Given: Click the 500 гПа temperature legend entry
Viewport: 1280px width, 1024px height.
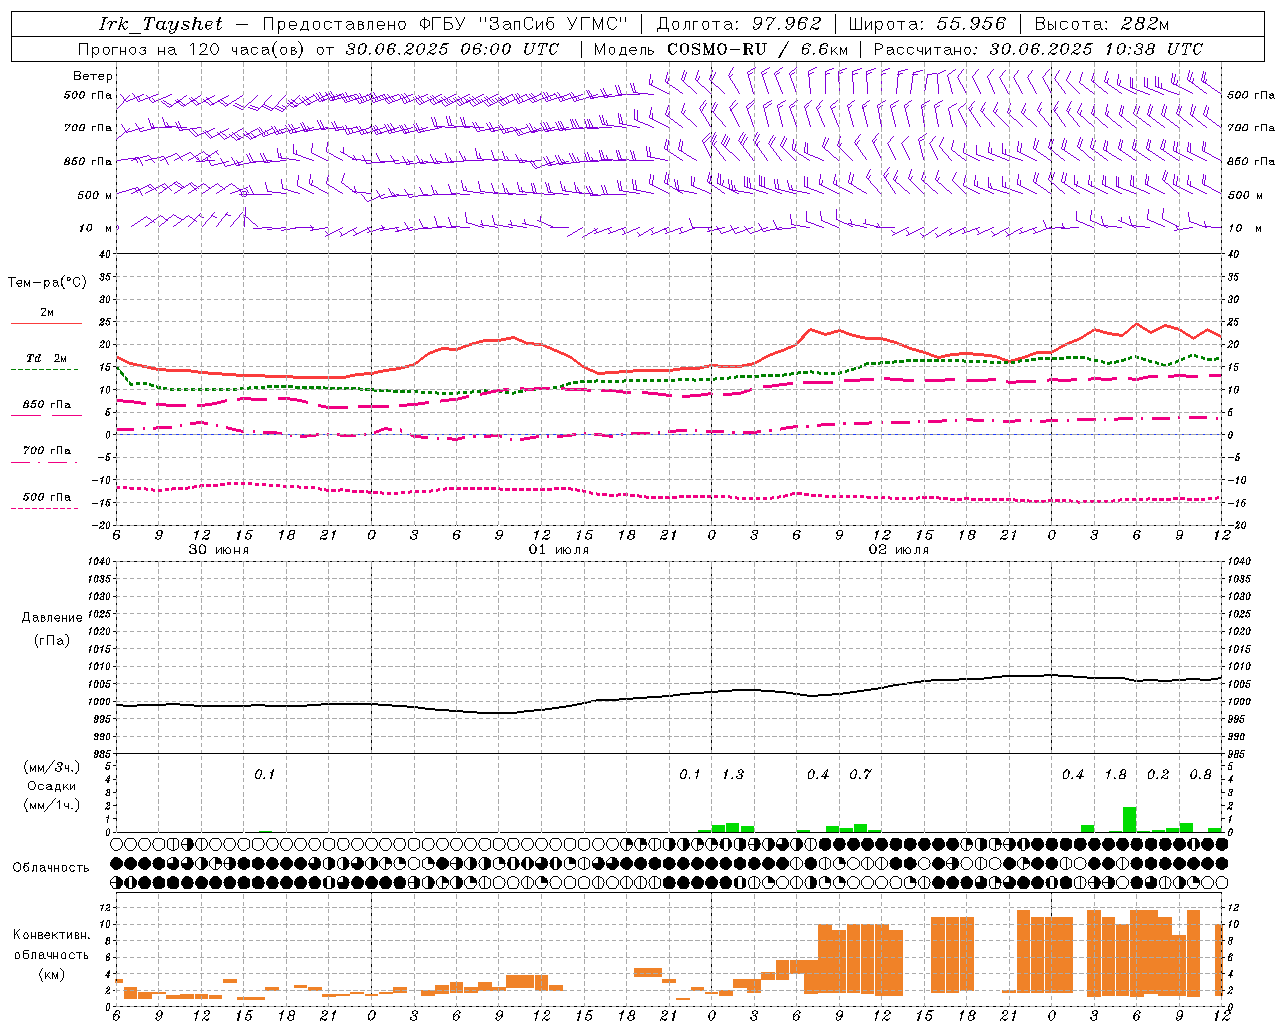Looking at the screenshot, I should tap(47, 497).
